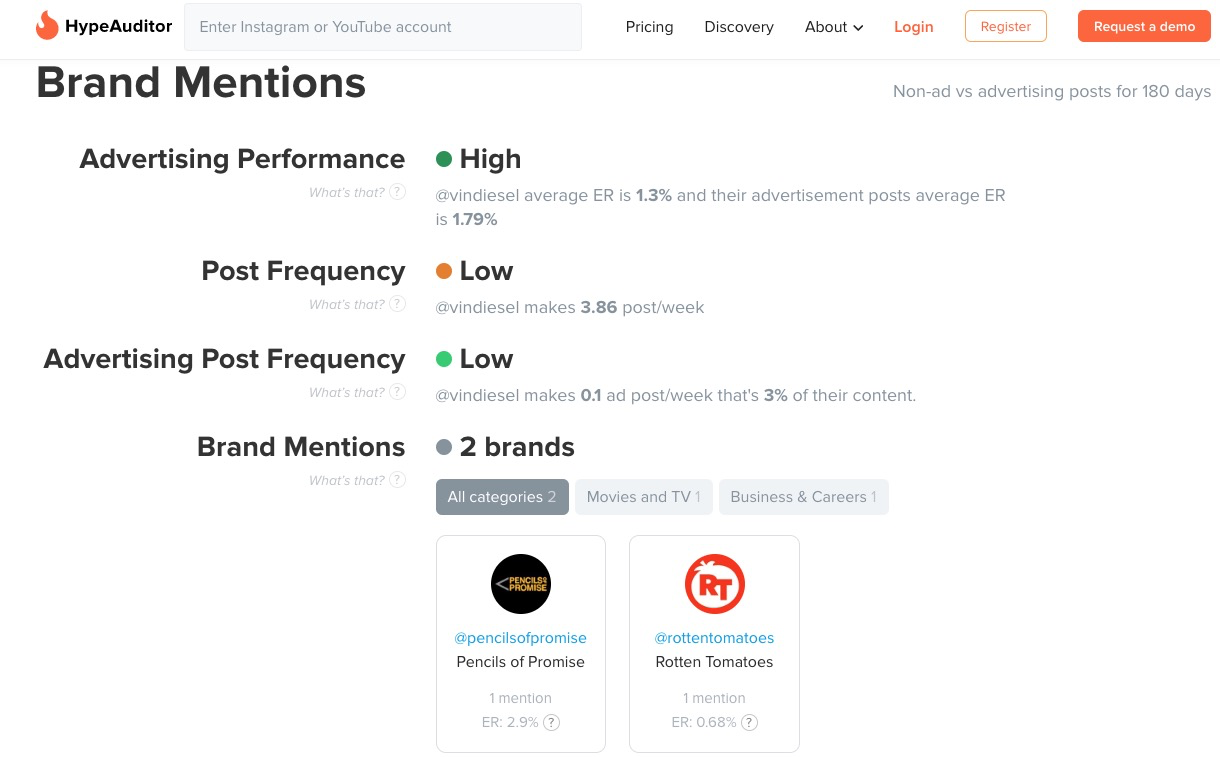The width and height of the screenshot is (1220, 757).
Task: Click the Login link
Action: point(913,27)
